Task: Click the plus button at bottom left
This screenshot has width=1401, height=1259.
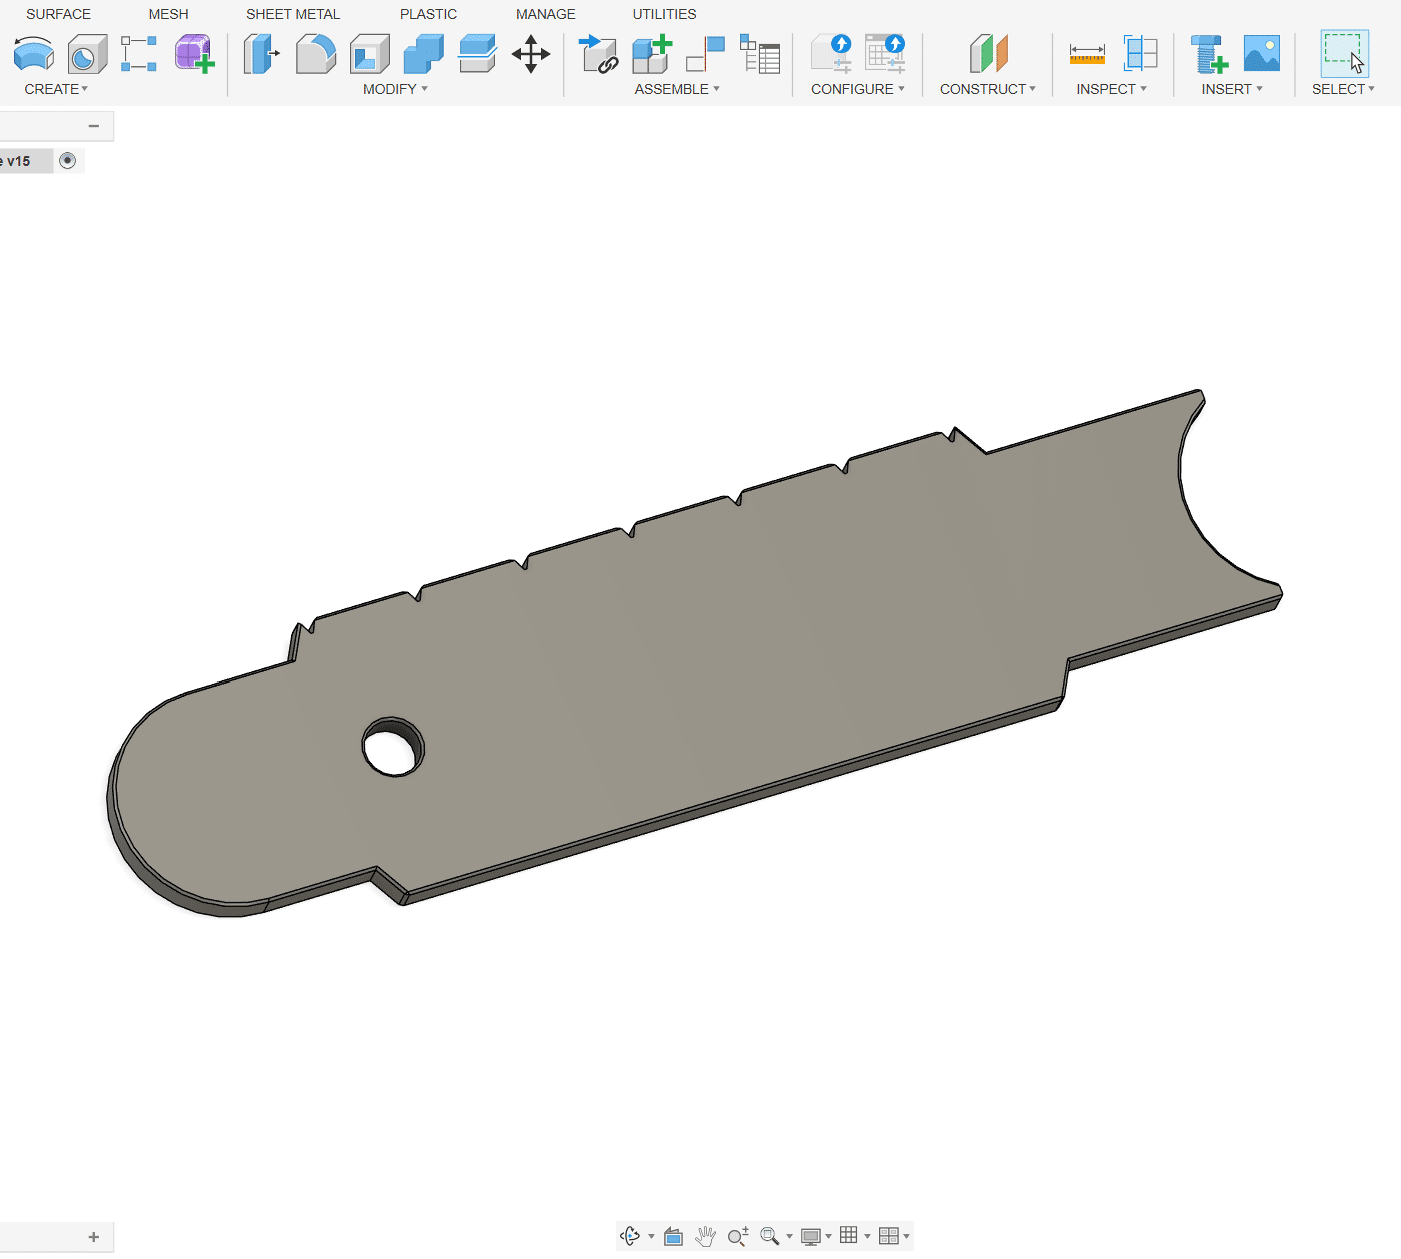Action: [94, 1237]
